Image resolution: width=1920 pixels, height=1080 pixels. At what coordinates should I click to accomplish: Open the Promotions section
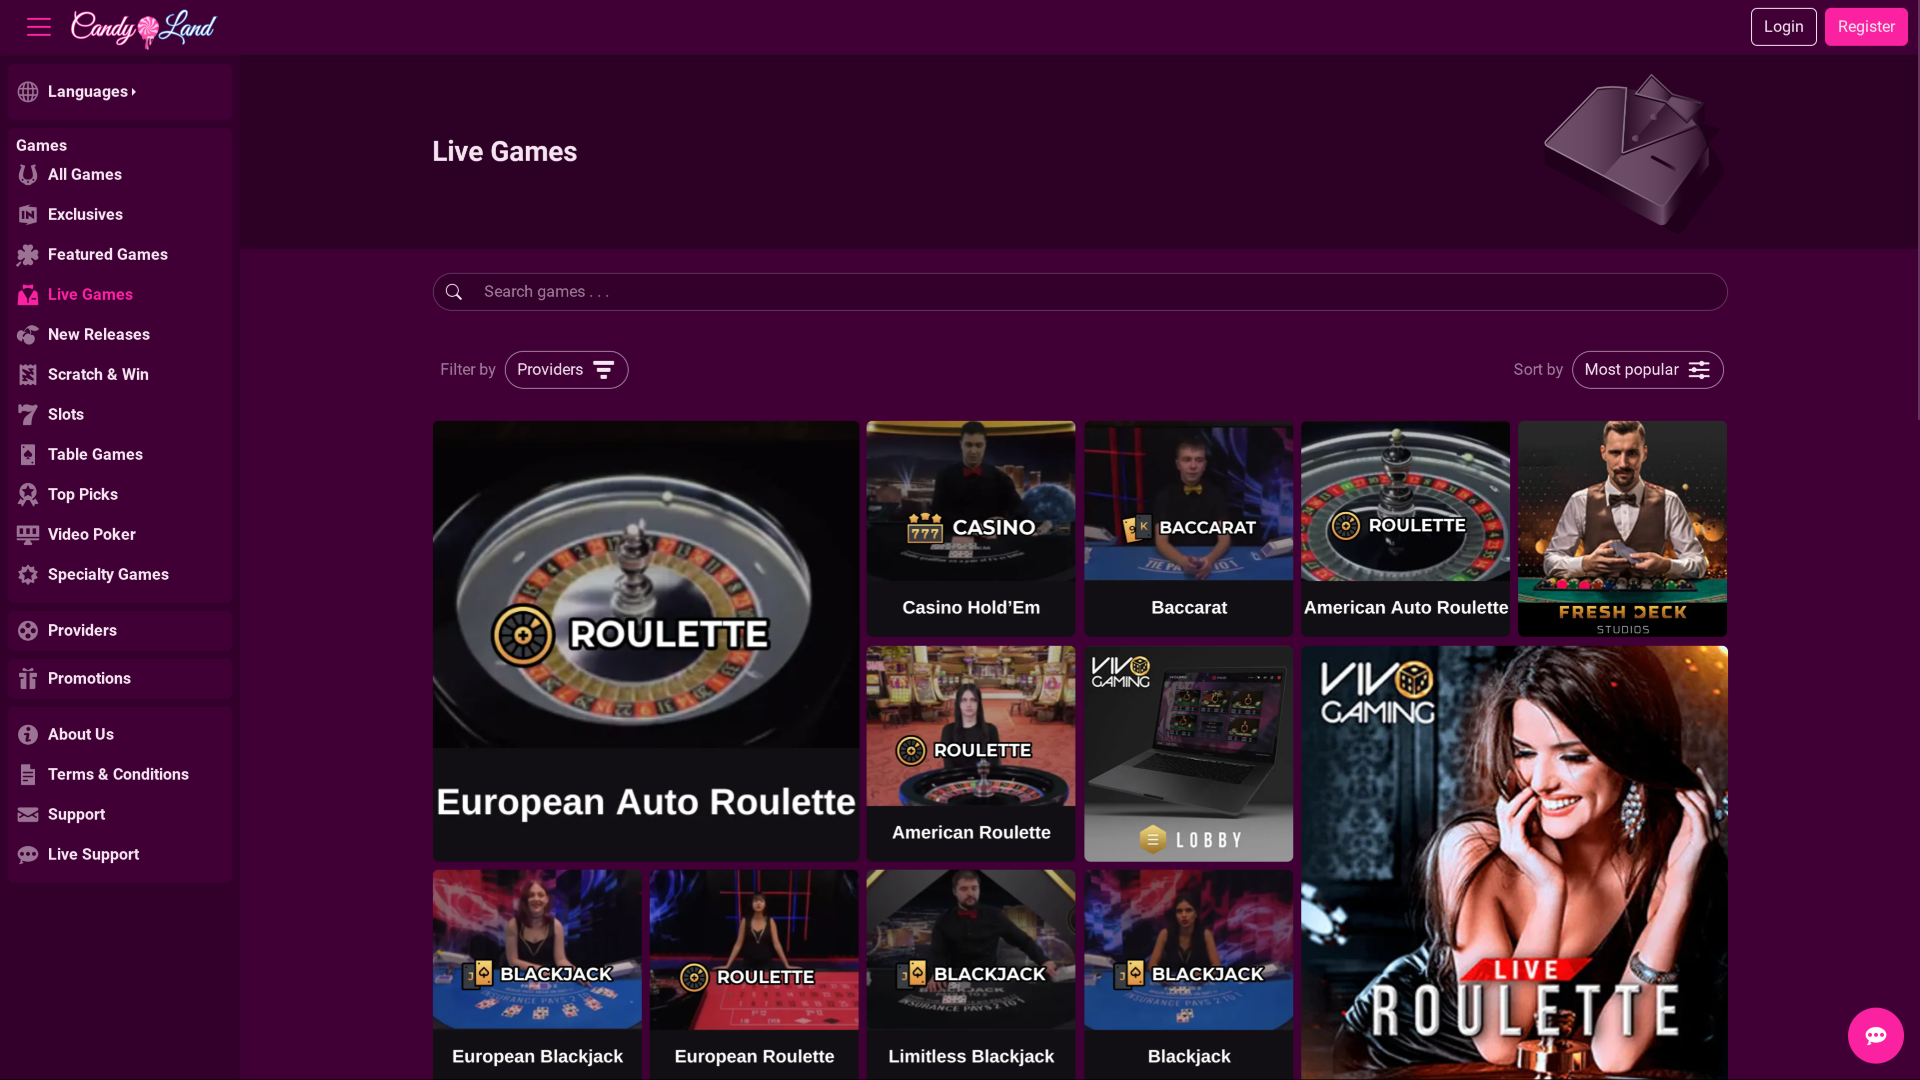coord(88,678)
